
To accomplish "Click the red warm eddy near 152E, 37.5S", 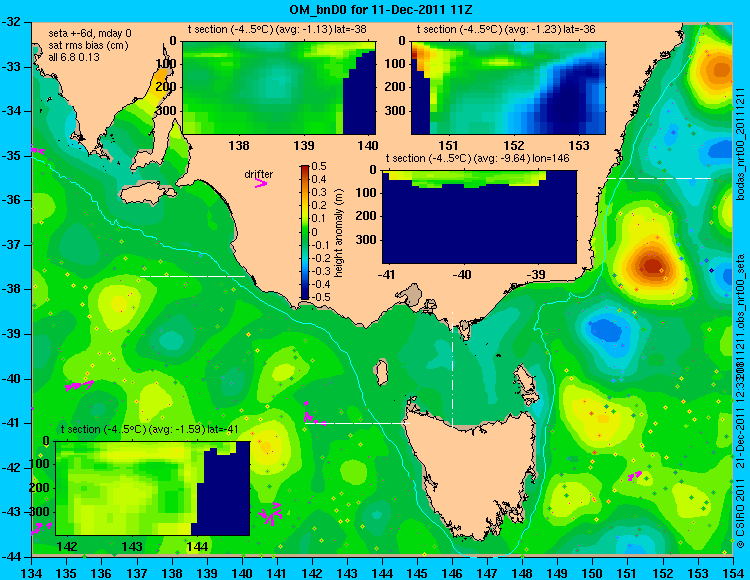I will point(653,265).
